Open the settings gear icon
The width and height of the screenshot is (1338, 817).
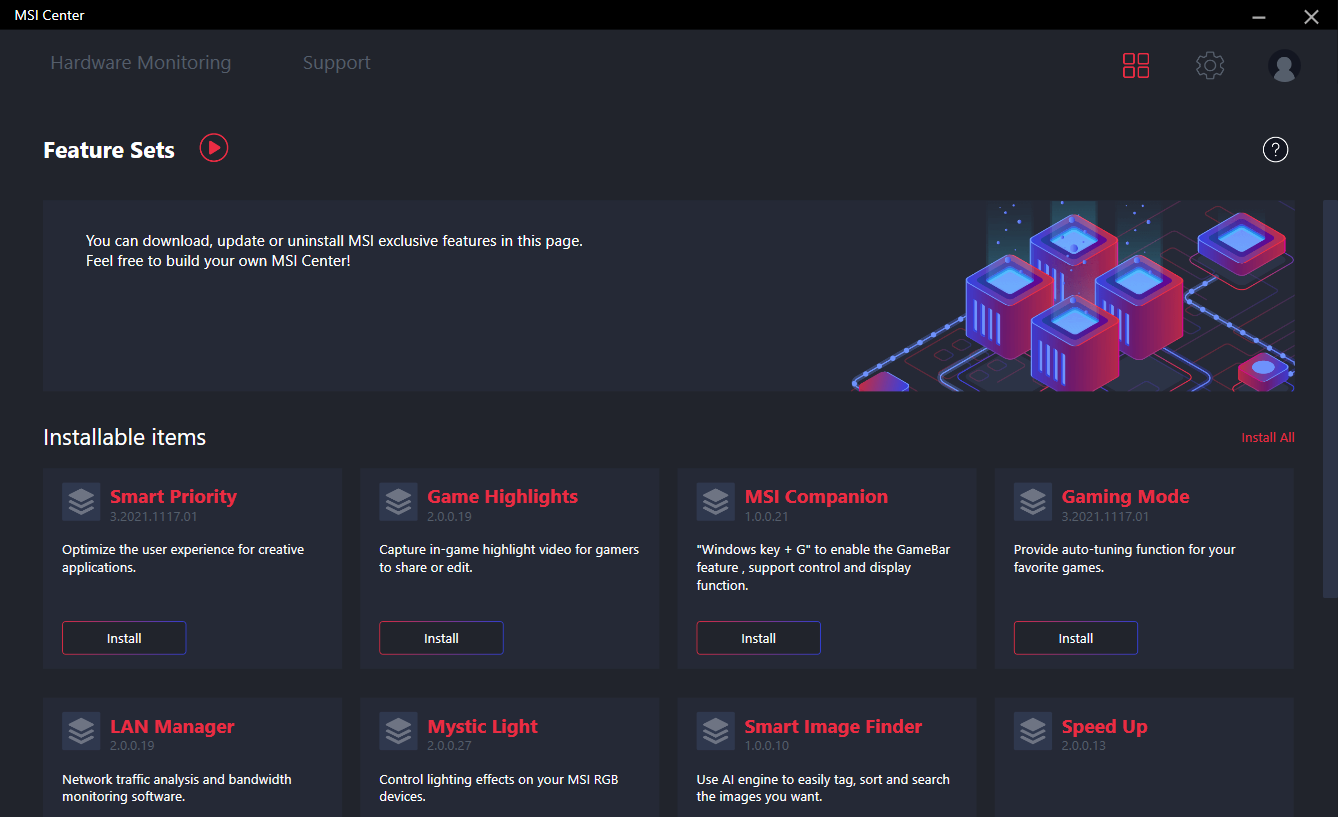pyautogui.click(x=1210, y=66)
